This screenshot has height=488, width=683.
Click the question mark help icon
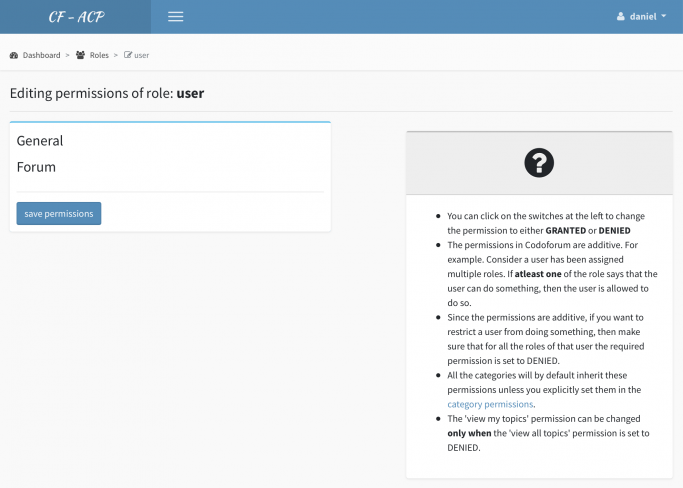(539, 163)
